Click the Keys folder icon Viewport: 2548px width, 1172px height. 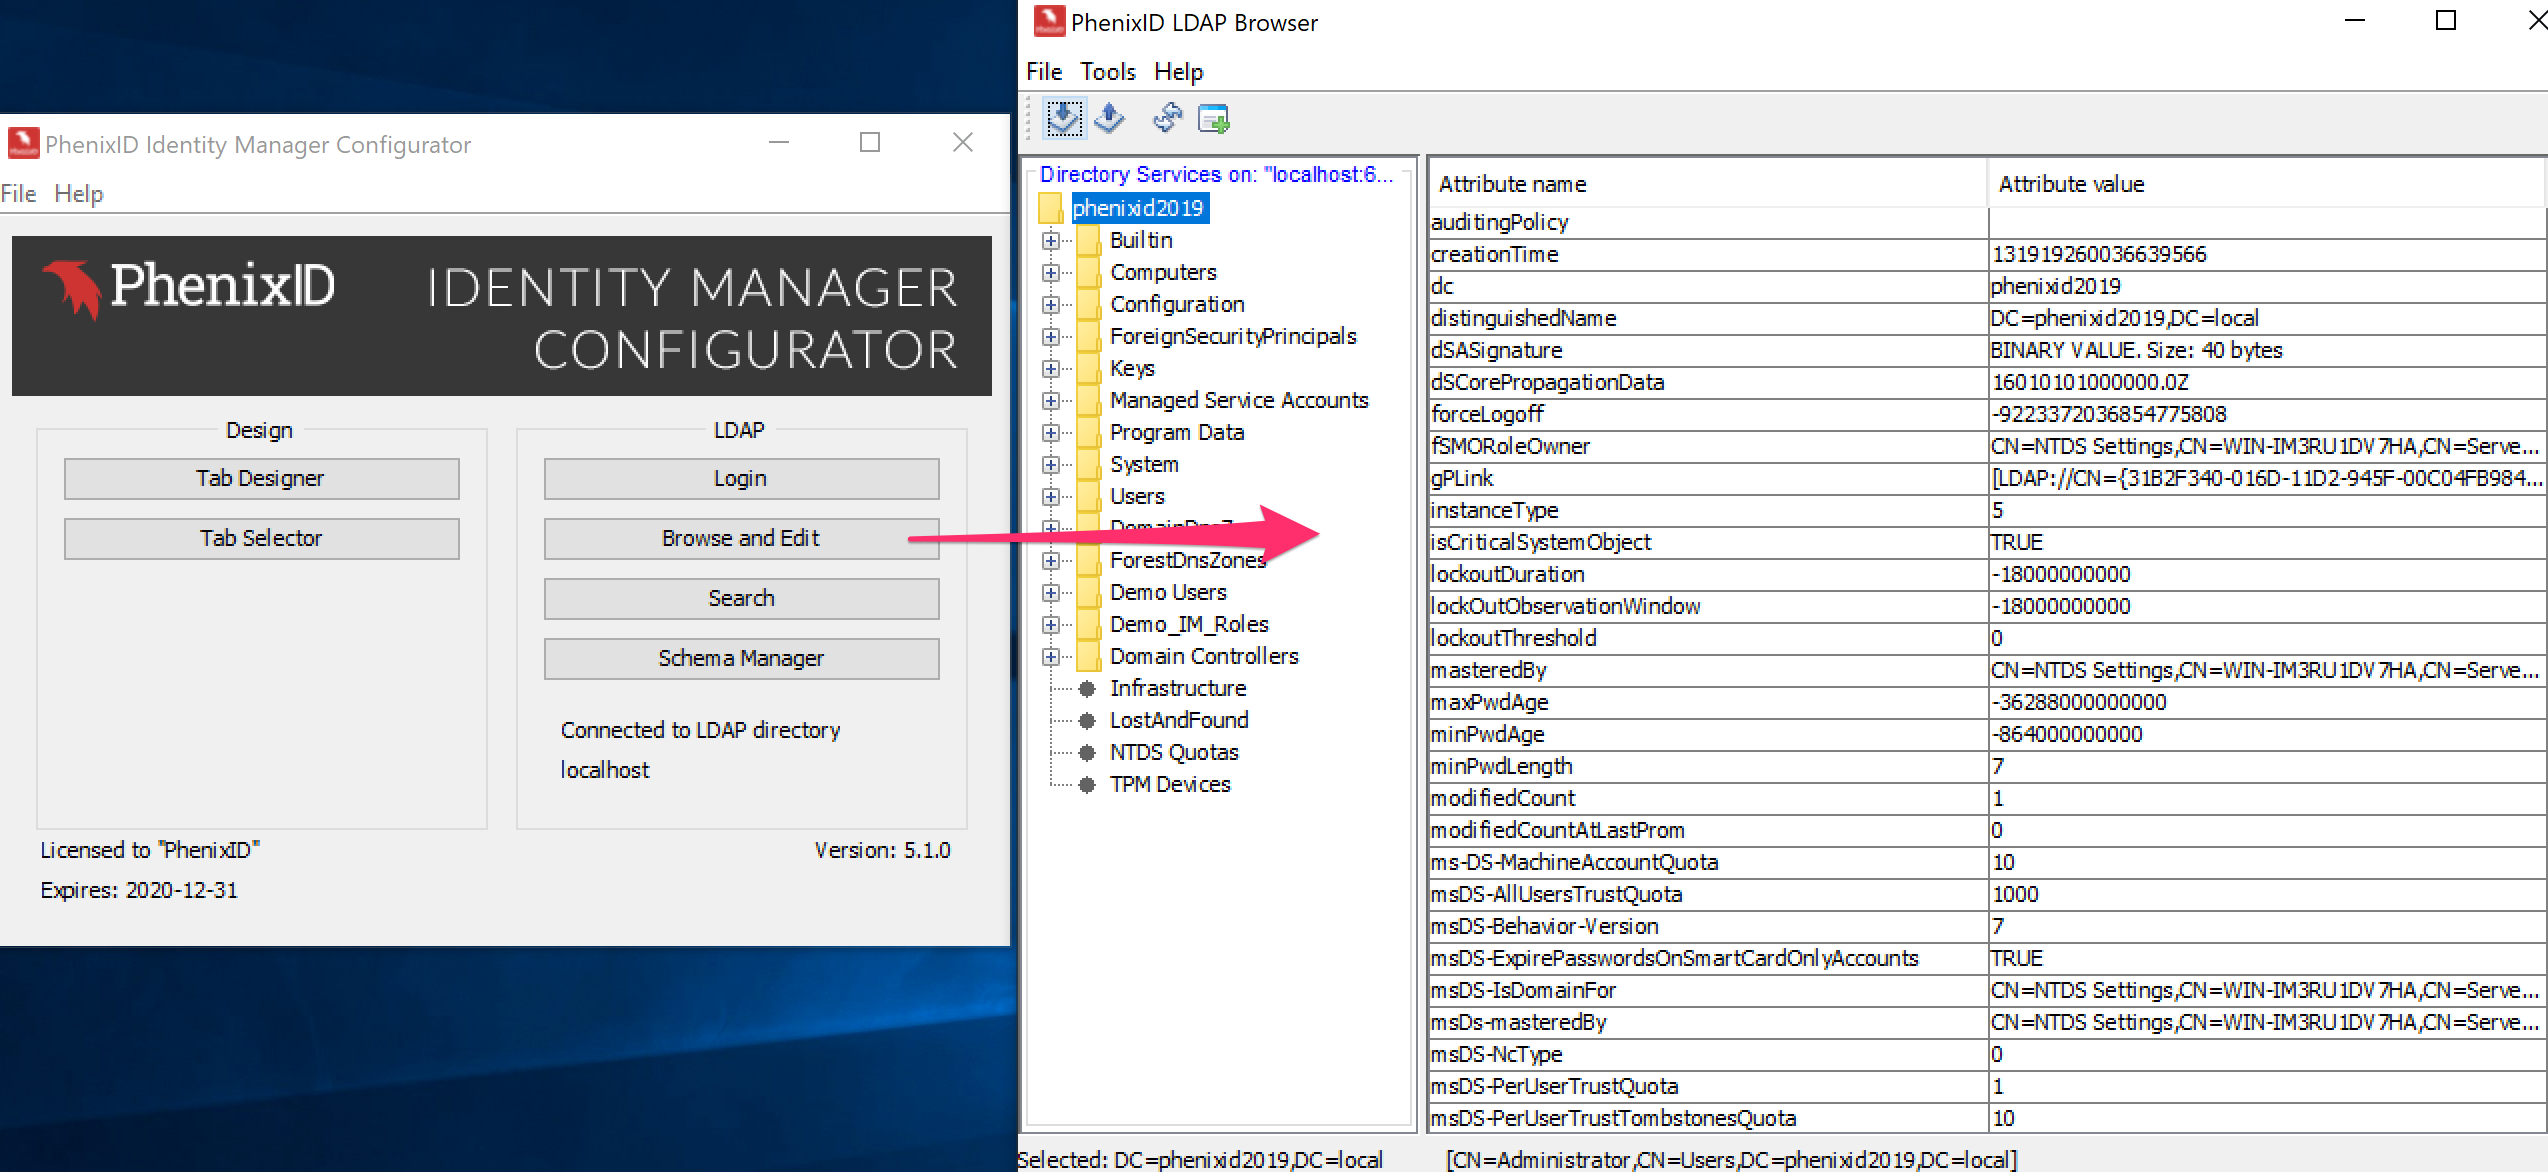(x=1089, y=368)
